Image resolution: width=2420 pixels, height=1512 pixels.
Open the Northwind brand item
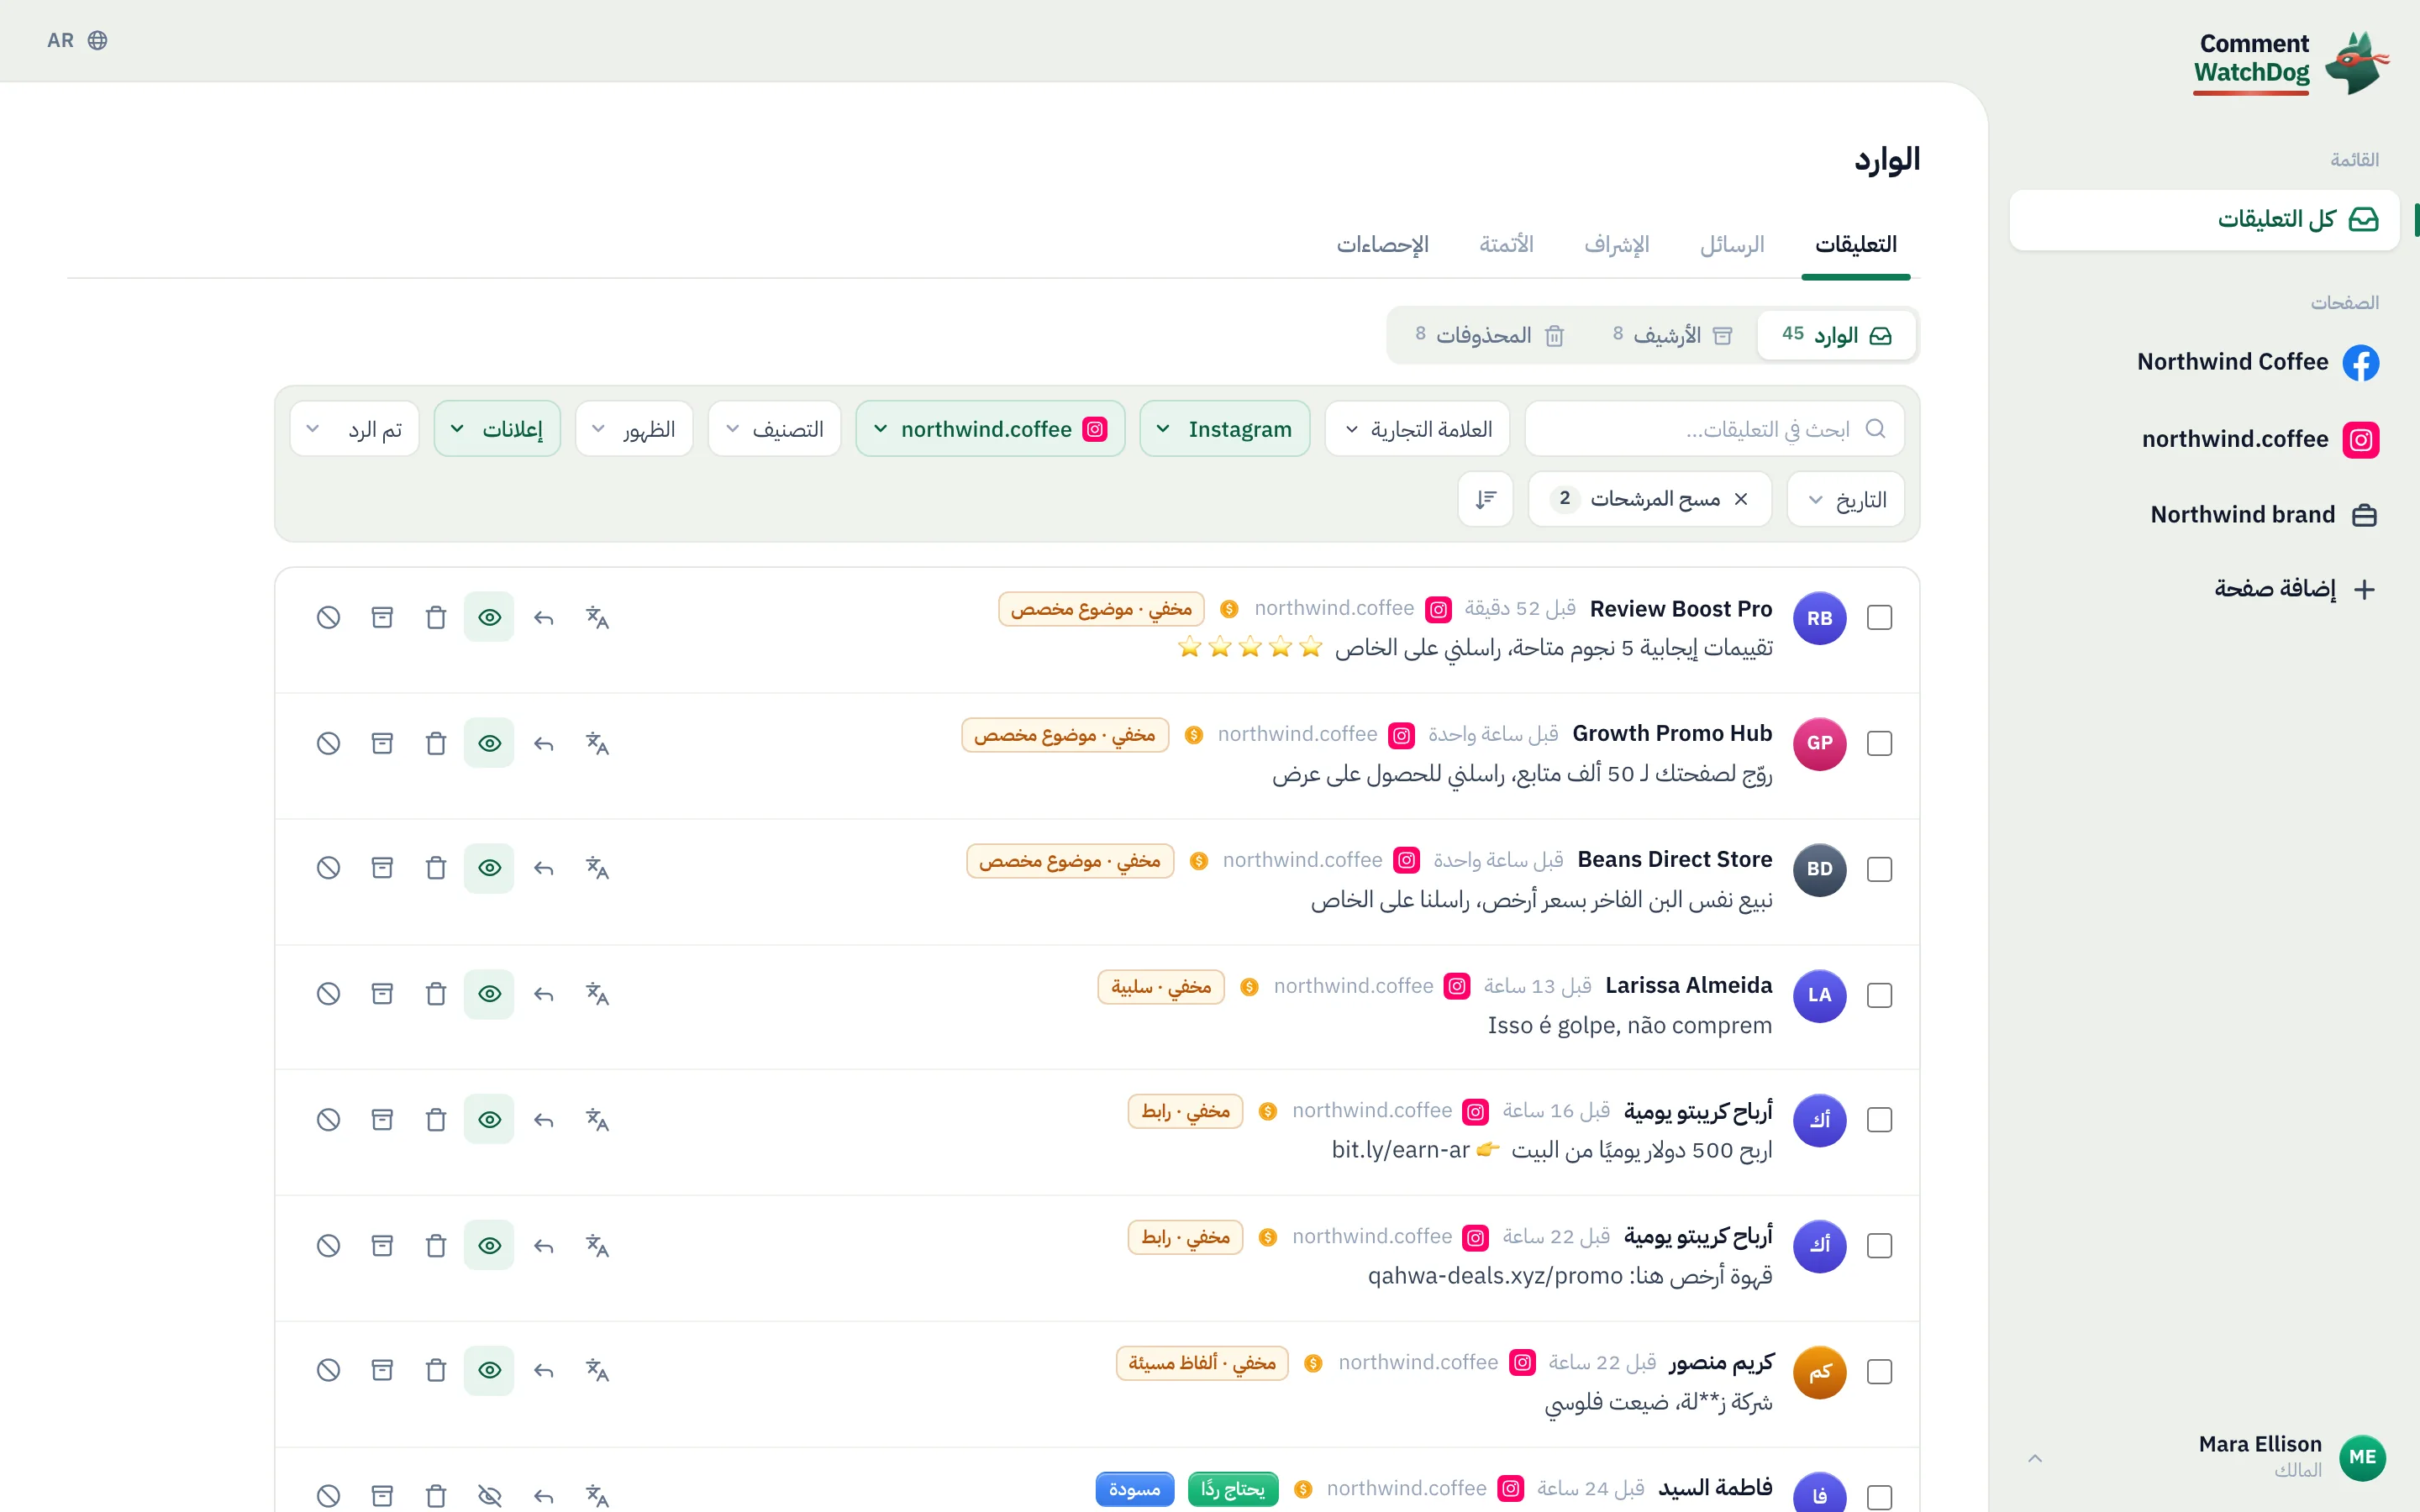point(2264,515)
